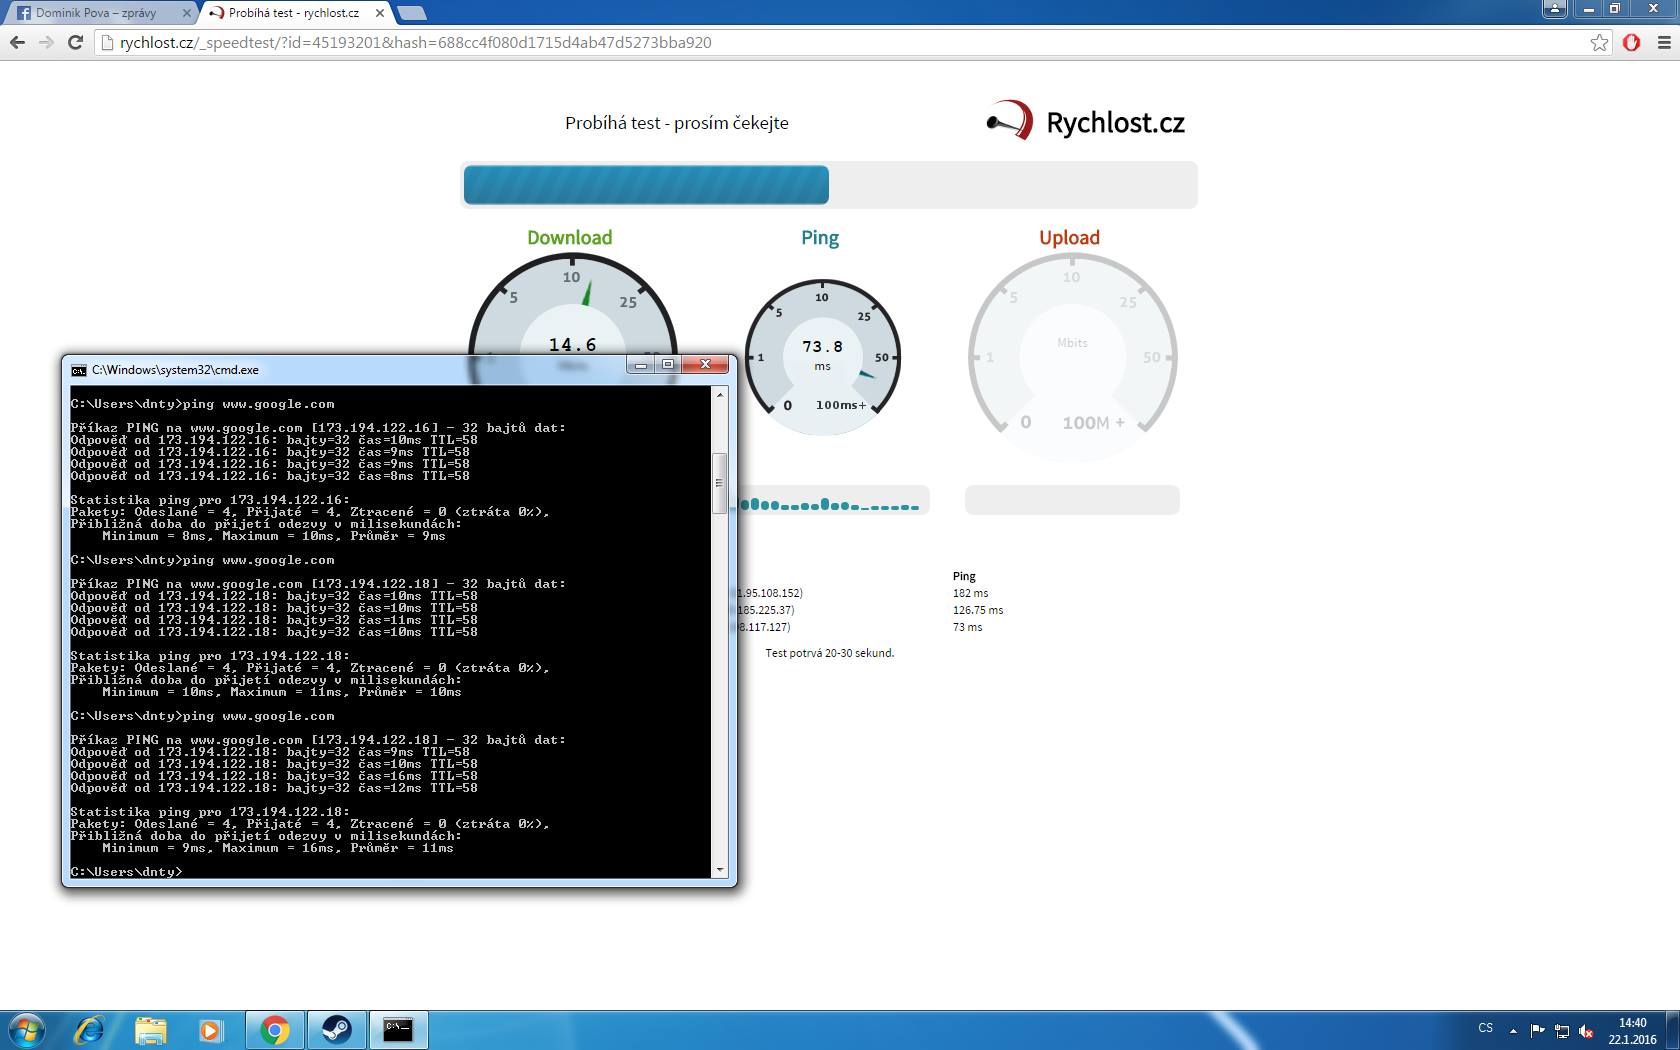
Task: Open the Chrome hamburger menu
Action: (x=1664, y=43)
